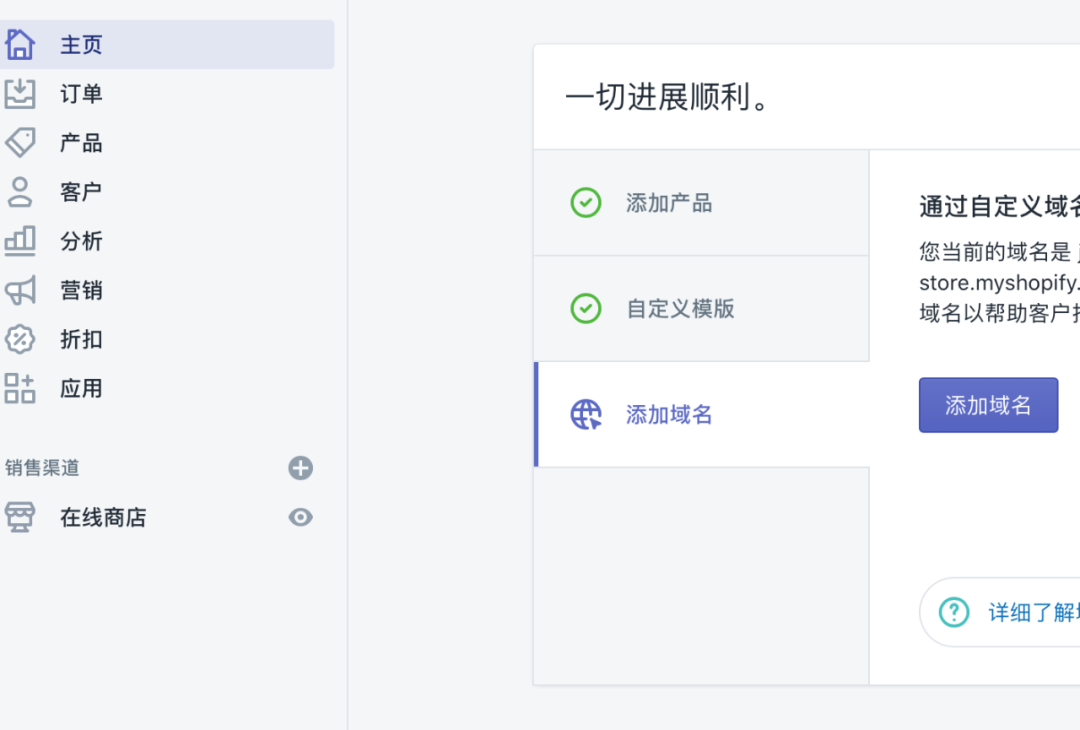
Task: Open the 主页 home icon in sidebar
Action: coord(20,45)
